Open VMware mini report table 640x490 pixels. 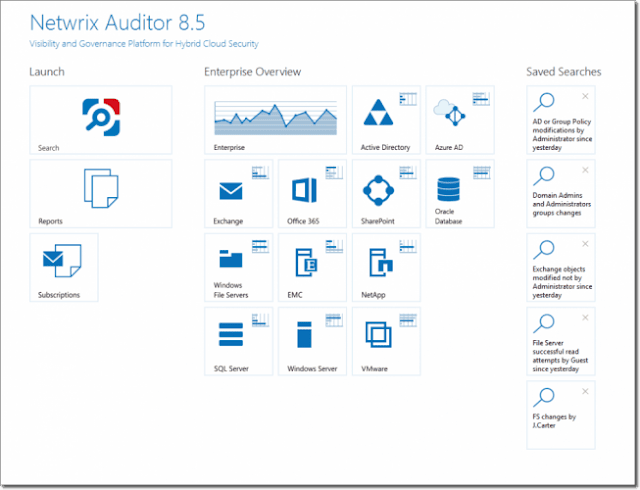point(408,321)
